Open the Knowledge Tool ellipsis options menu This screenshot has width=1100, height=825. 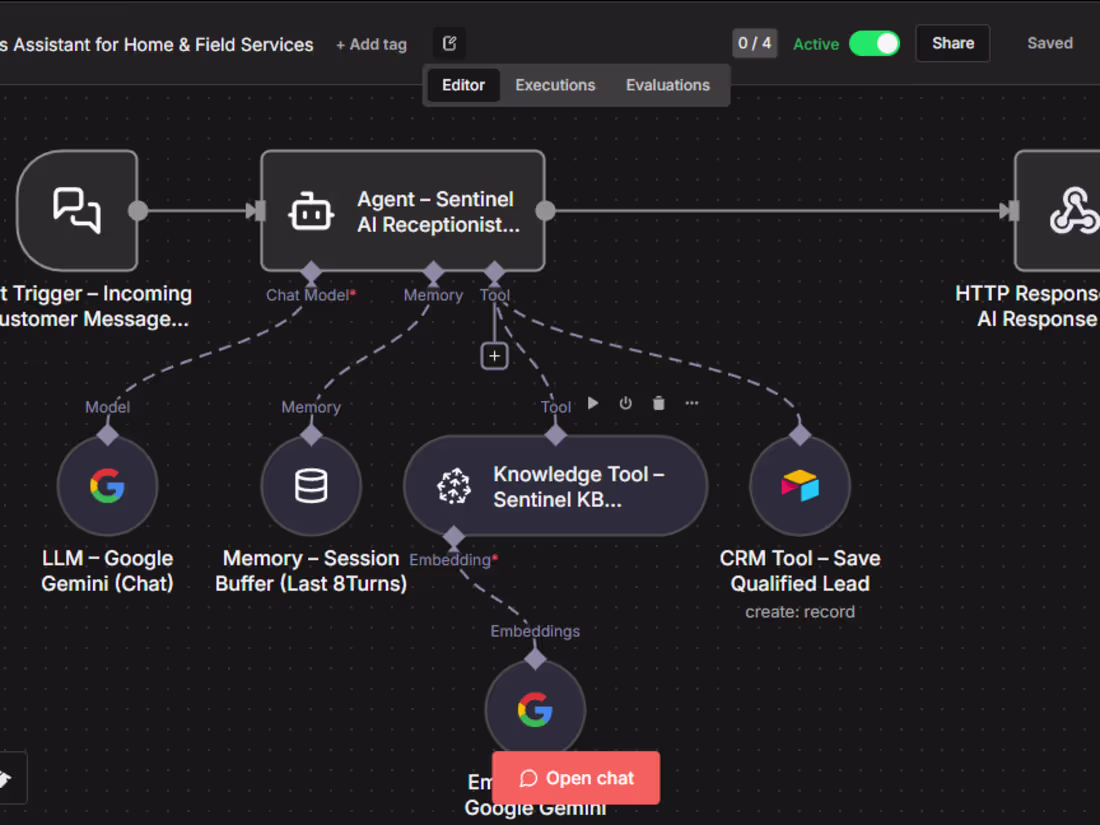[x=691, y=403]
